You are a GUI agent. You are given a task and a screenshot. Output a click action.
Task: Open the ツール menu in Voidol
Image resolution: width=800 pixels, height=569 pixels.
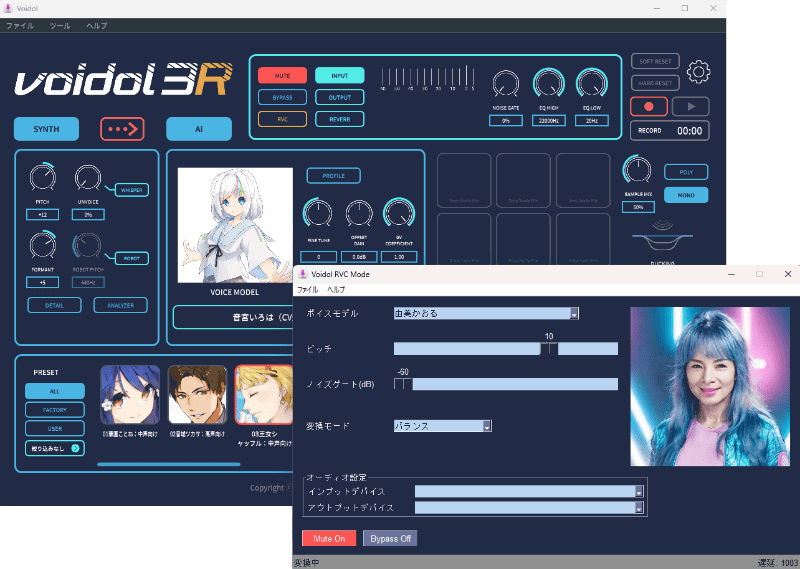60,26
